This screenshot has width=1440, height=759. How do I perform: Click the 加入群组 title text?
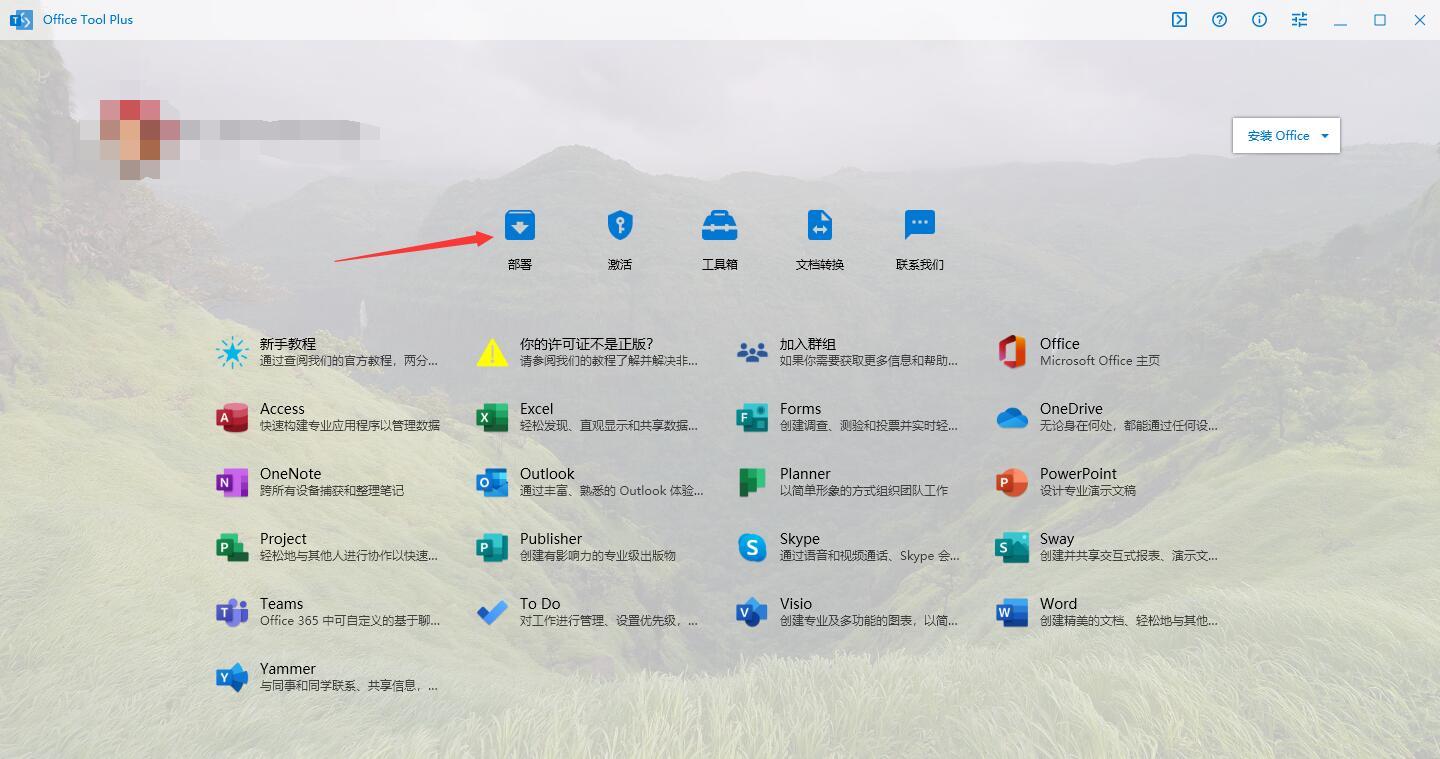point(808,344)
